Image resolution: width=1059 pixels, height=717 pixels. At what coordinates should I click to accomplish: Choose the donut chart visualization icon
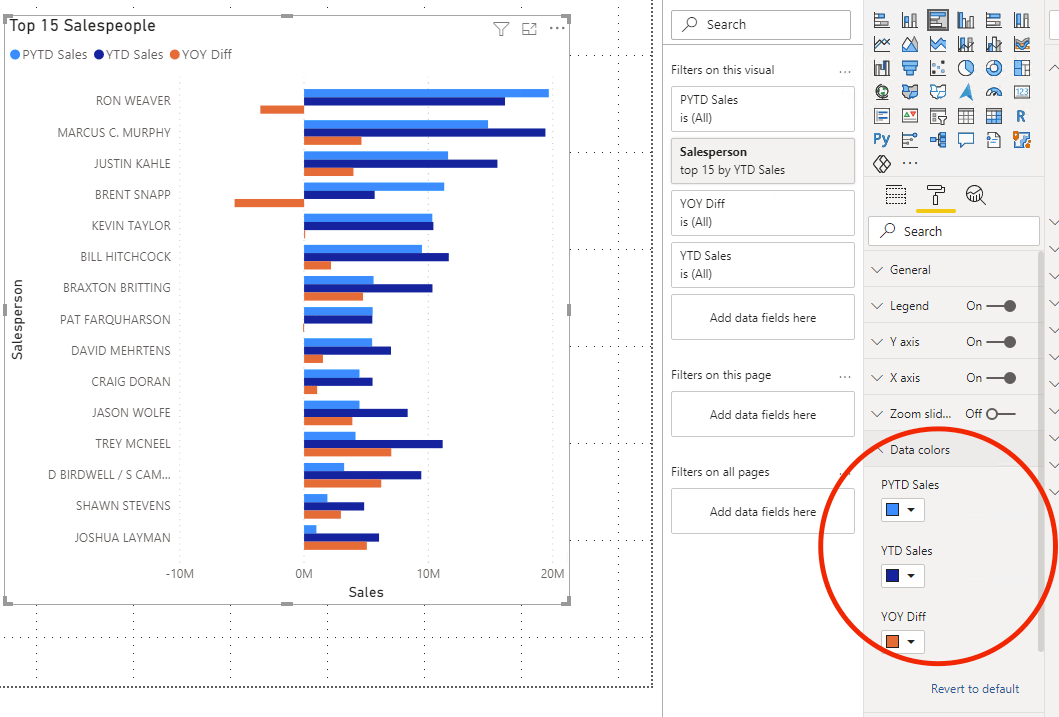pyautogui.click(x=993, y=68)
